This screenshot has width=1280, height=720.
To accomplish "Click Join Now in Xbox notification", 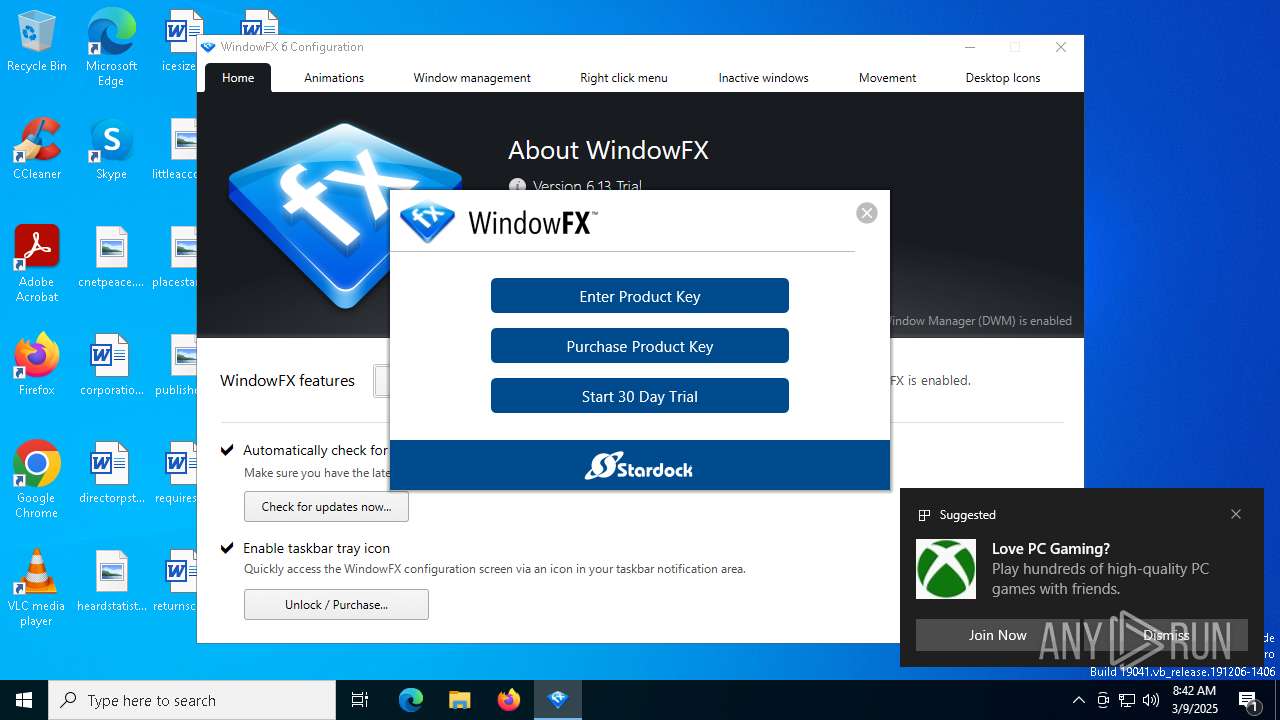I will (997, 635).
